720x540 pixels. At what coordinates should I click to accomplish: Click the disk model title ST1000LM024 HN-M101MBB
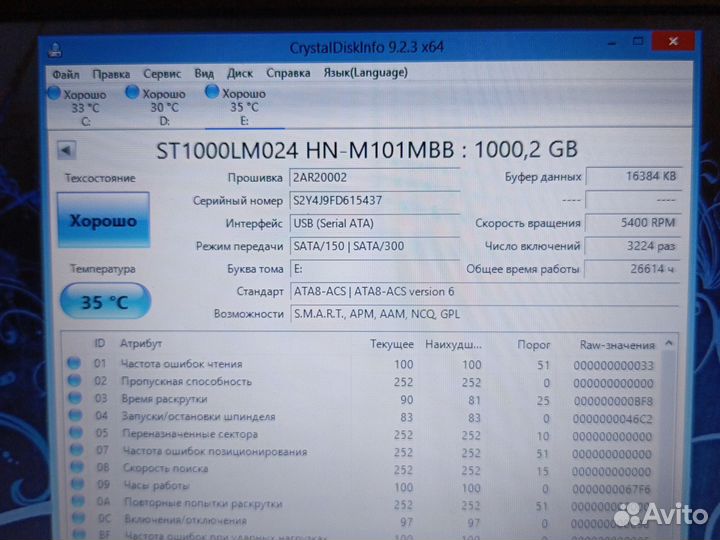(305, 151)
